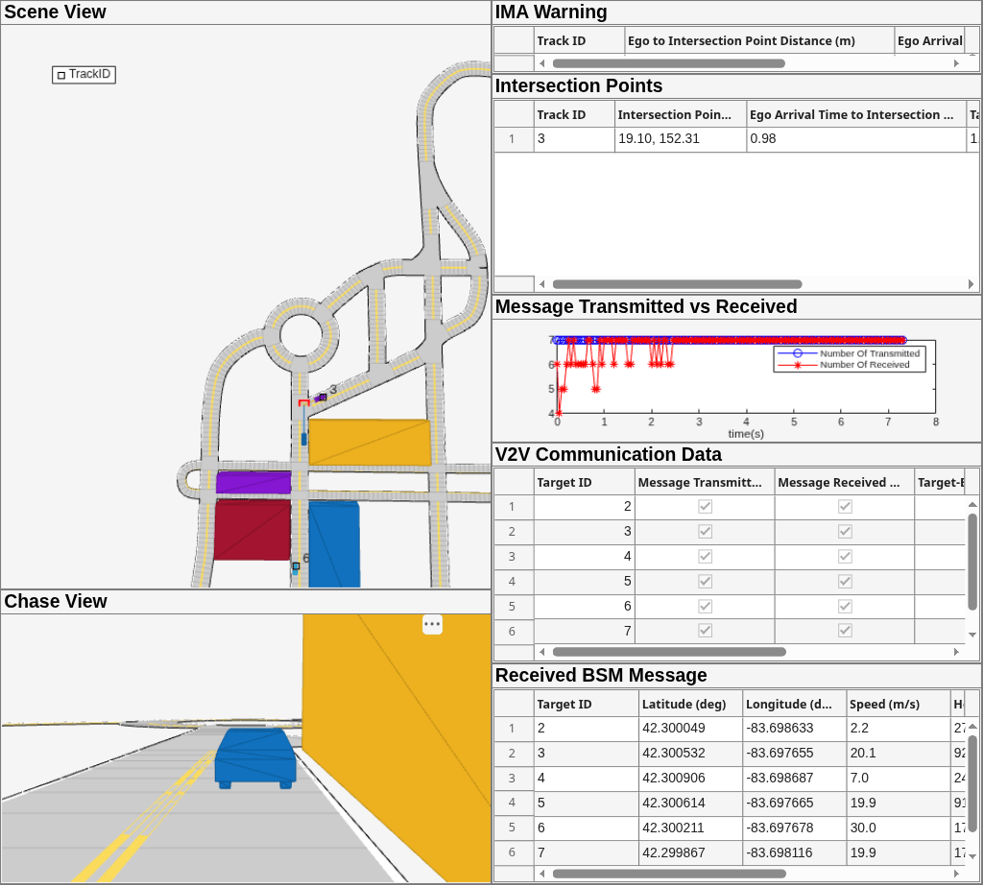Viewport: 983px width, 885px height.
Task: Click Number Of Transmitted legend entry
Action: (870, 353)
